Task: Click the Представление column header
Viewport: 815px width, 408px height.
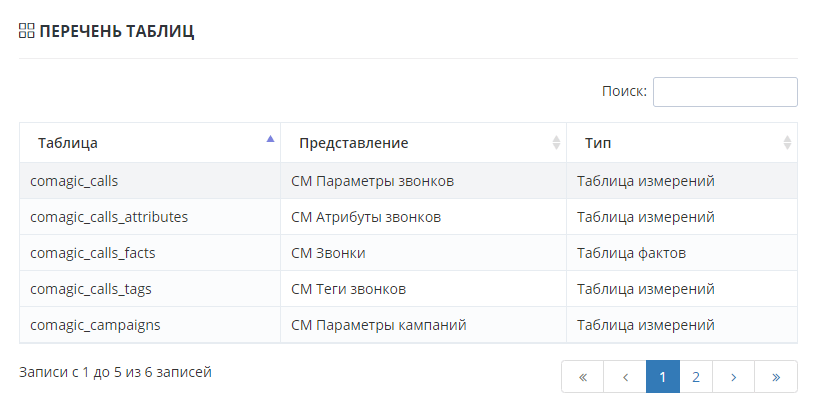Action: click(353, 143)
